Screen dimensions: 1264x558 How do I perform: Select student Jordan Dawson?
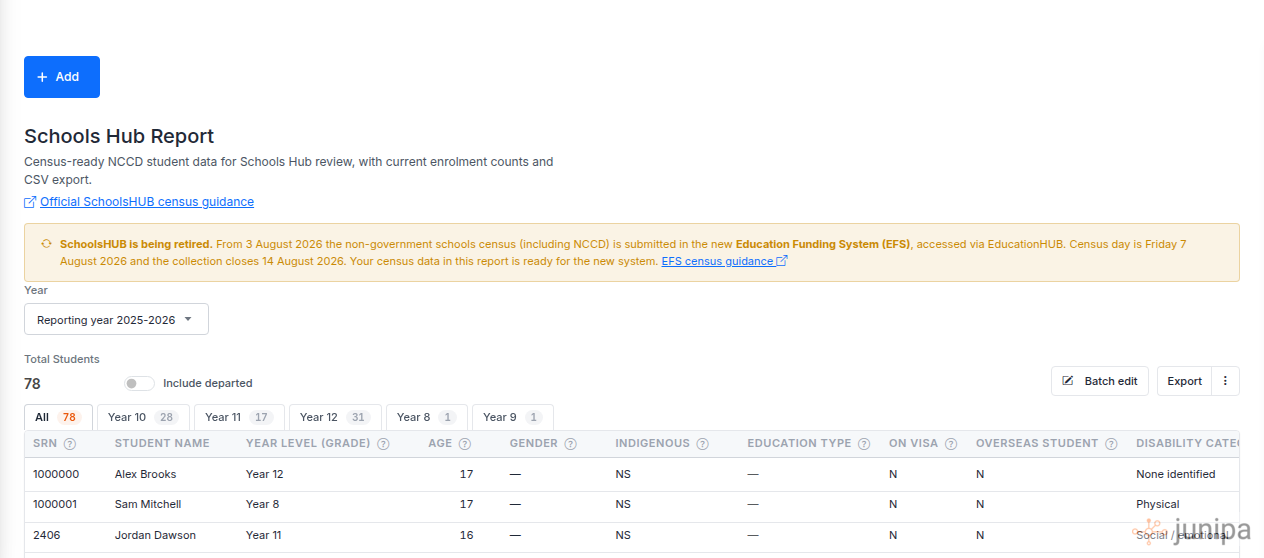pos(155,536)
